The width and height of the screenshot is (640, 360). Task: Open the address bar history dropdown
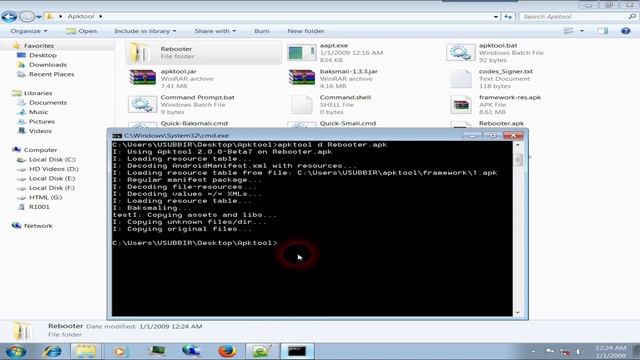tap(496, 17)
